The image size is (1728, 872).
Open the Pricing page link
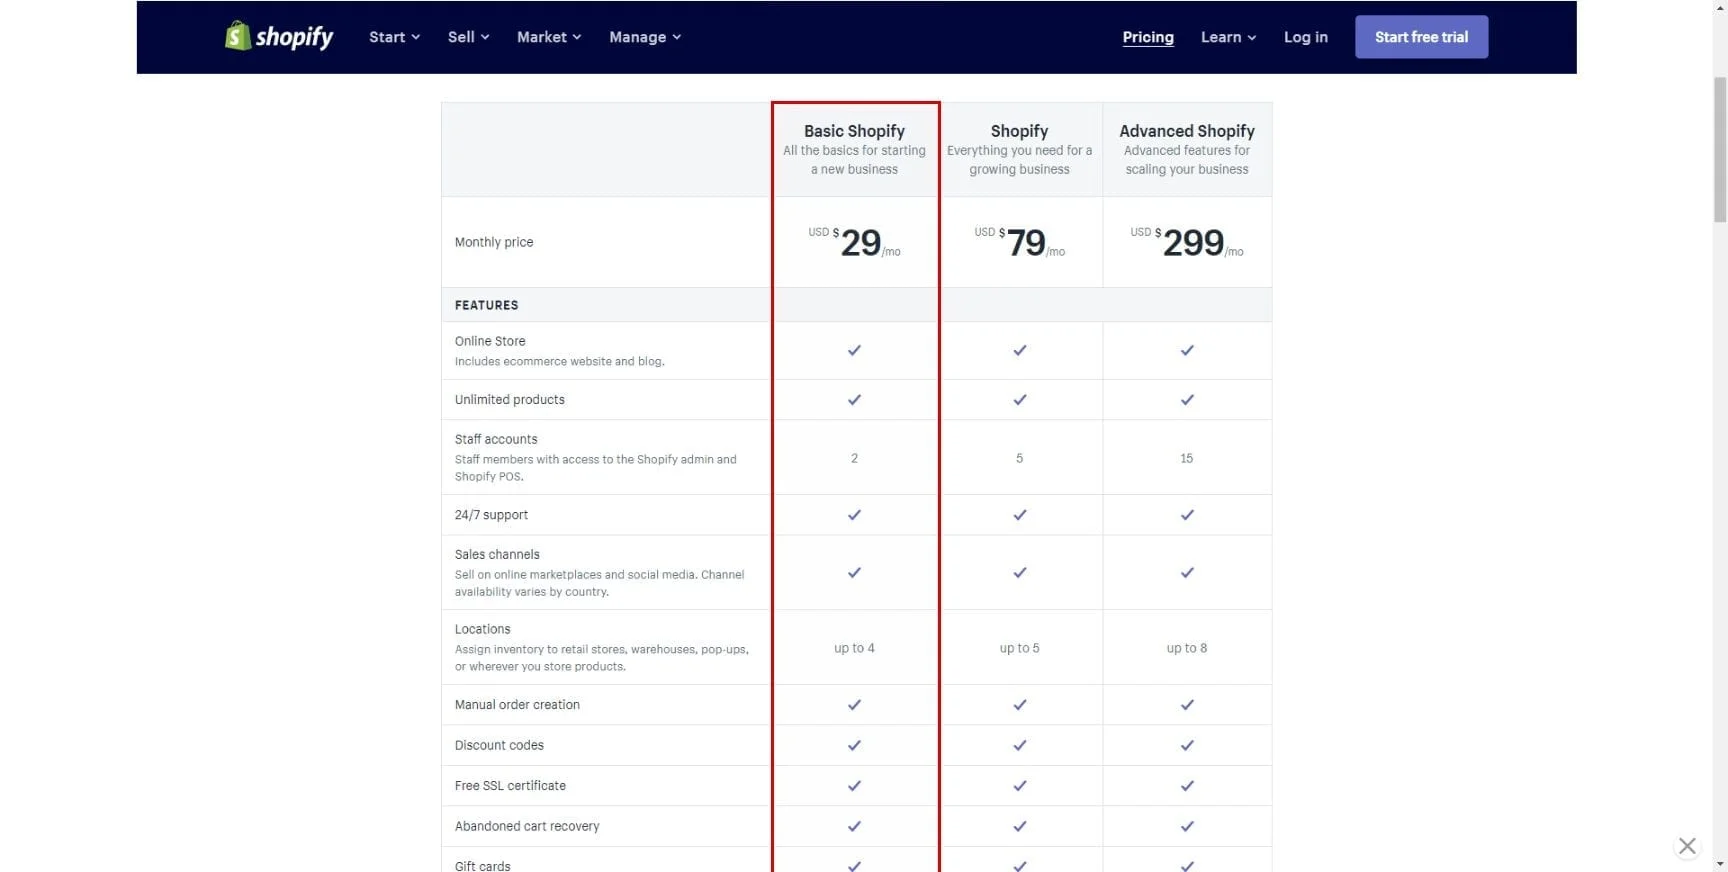click(1148, 37)
